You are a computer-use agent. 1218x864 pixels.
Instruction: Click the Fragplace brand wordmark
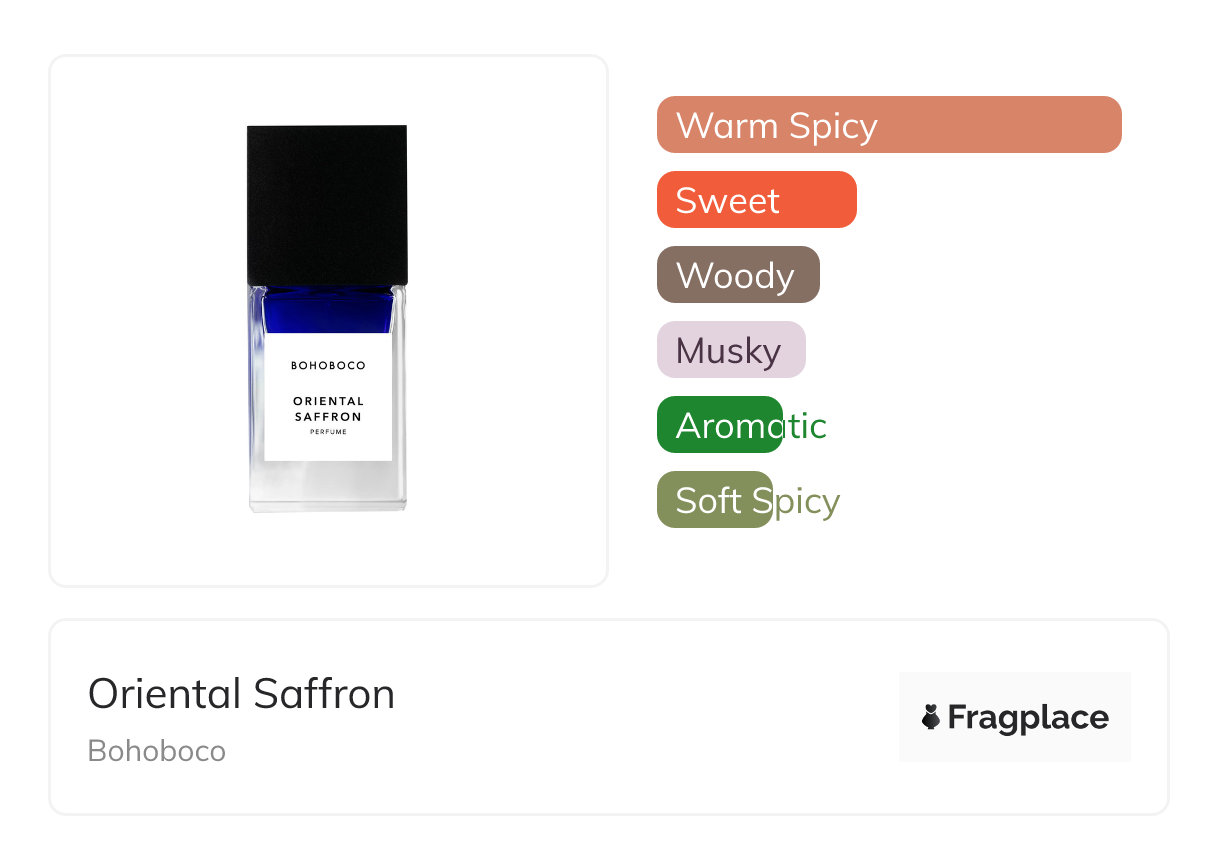point(1028,717)
